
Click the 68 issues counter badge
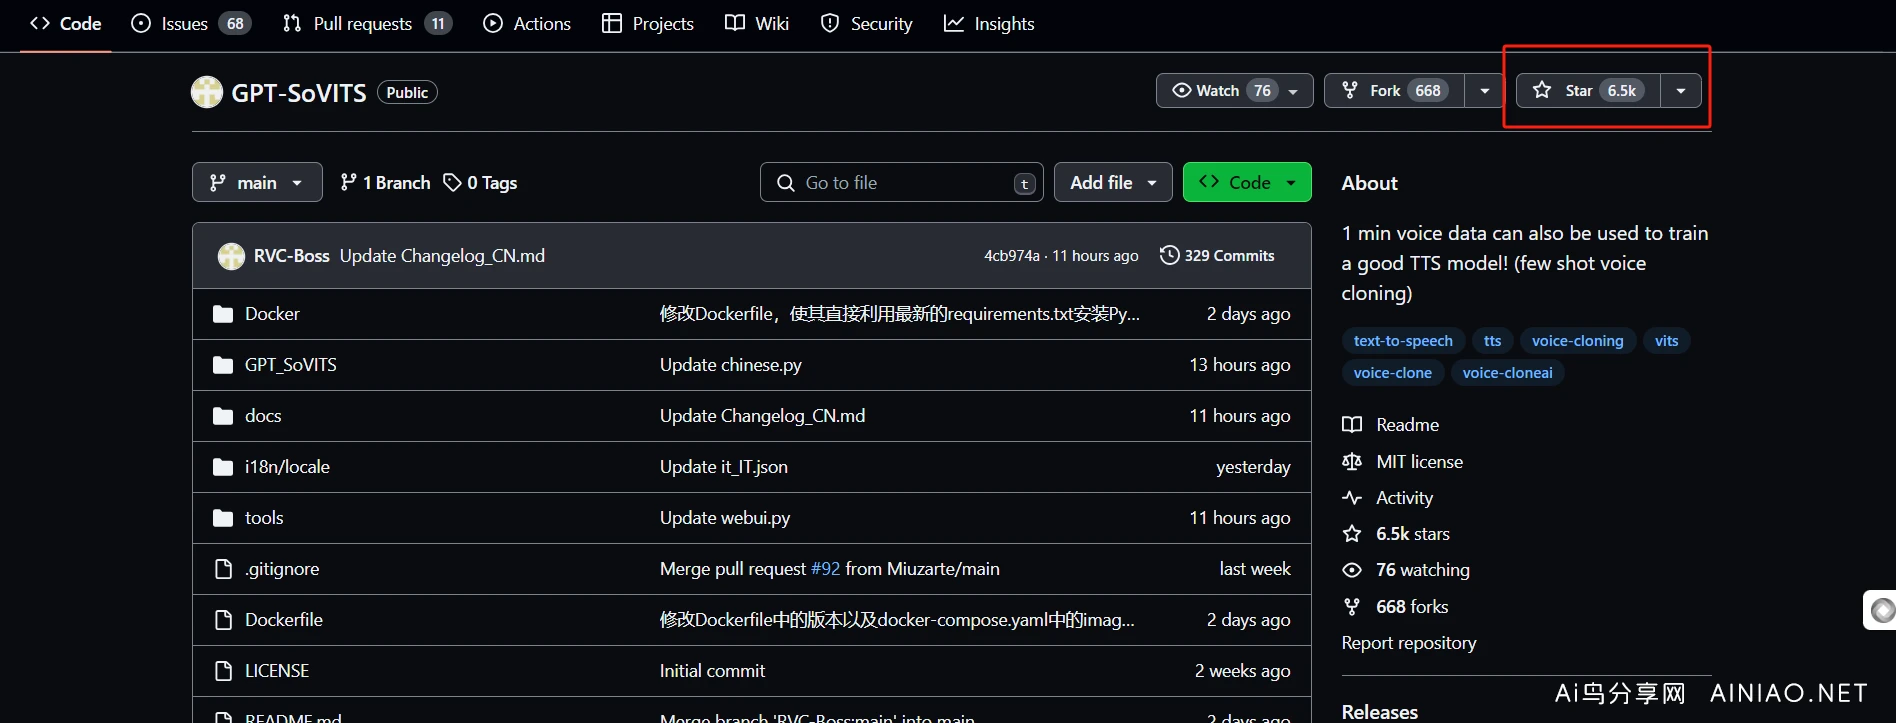click(x=235, y=24)
